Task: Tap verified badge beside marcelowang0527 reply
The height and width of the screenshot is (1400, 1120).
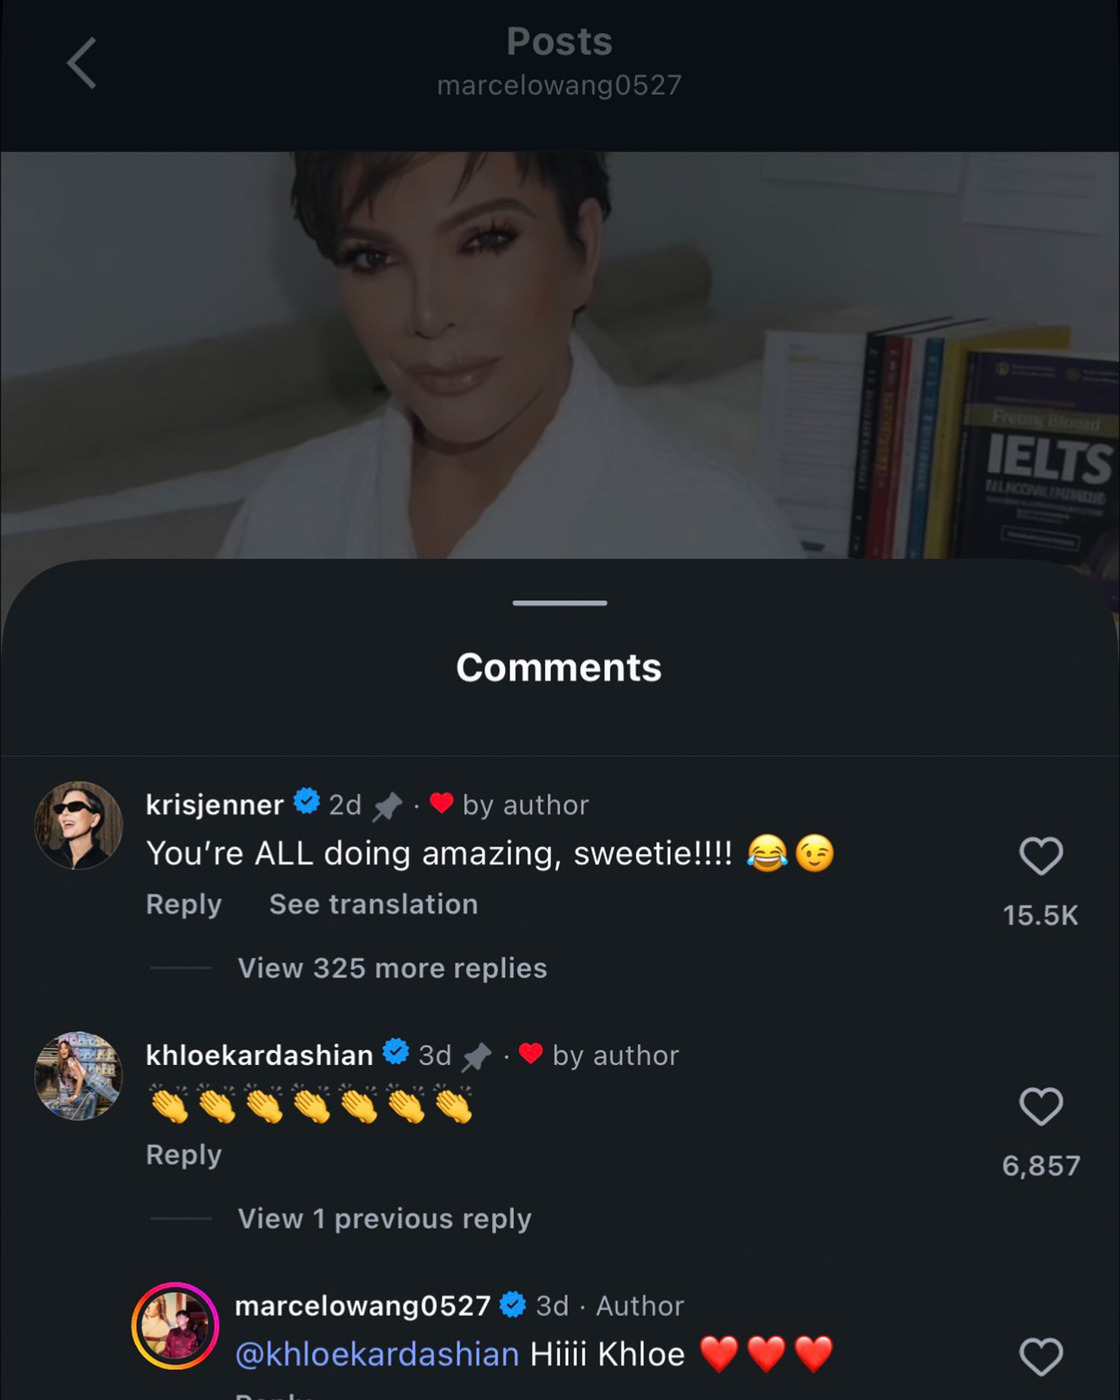Action: [513, 1304]
